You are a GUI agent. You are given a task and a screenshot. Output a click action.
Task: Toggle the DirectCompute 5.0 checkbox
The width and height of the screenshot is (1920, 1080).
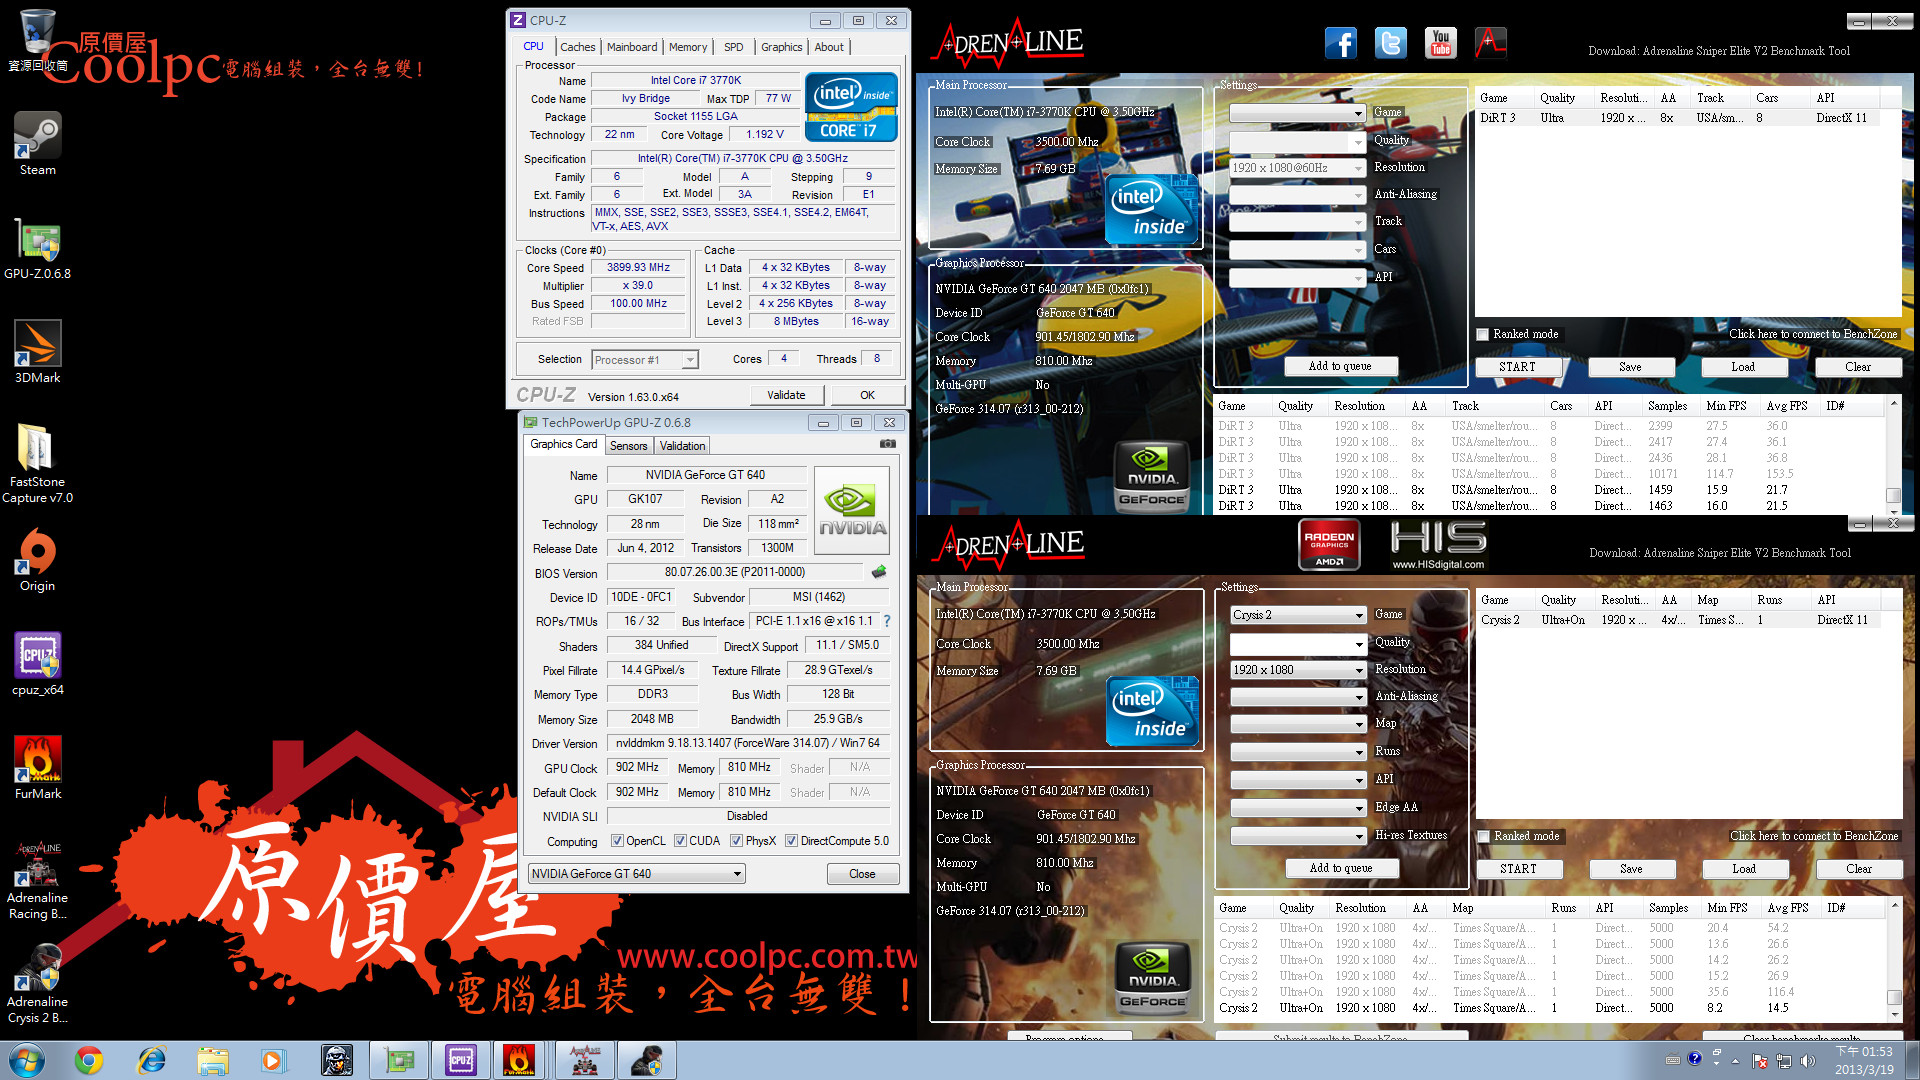click(x=792, y=841)
